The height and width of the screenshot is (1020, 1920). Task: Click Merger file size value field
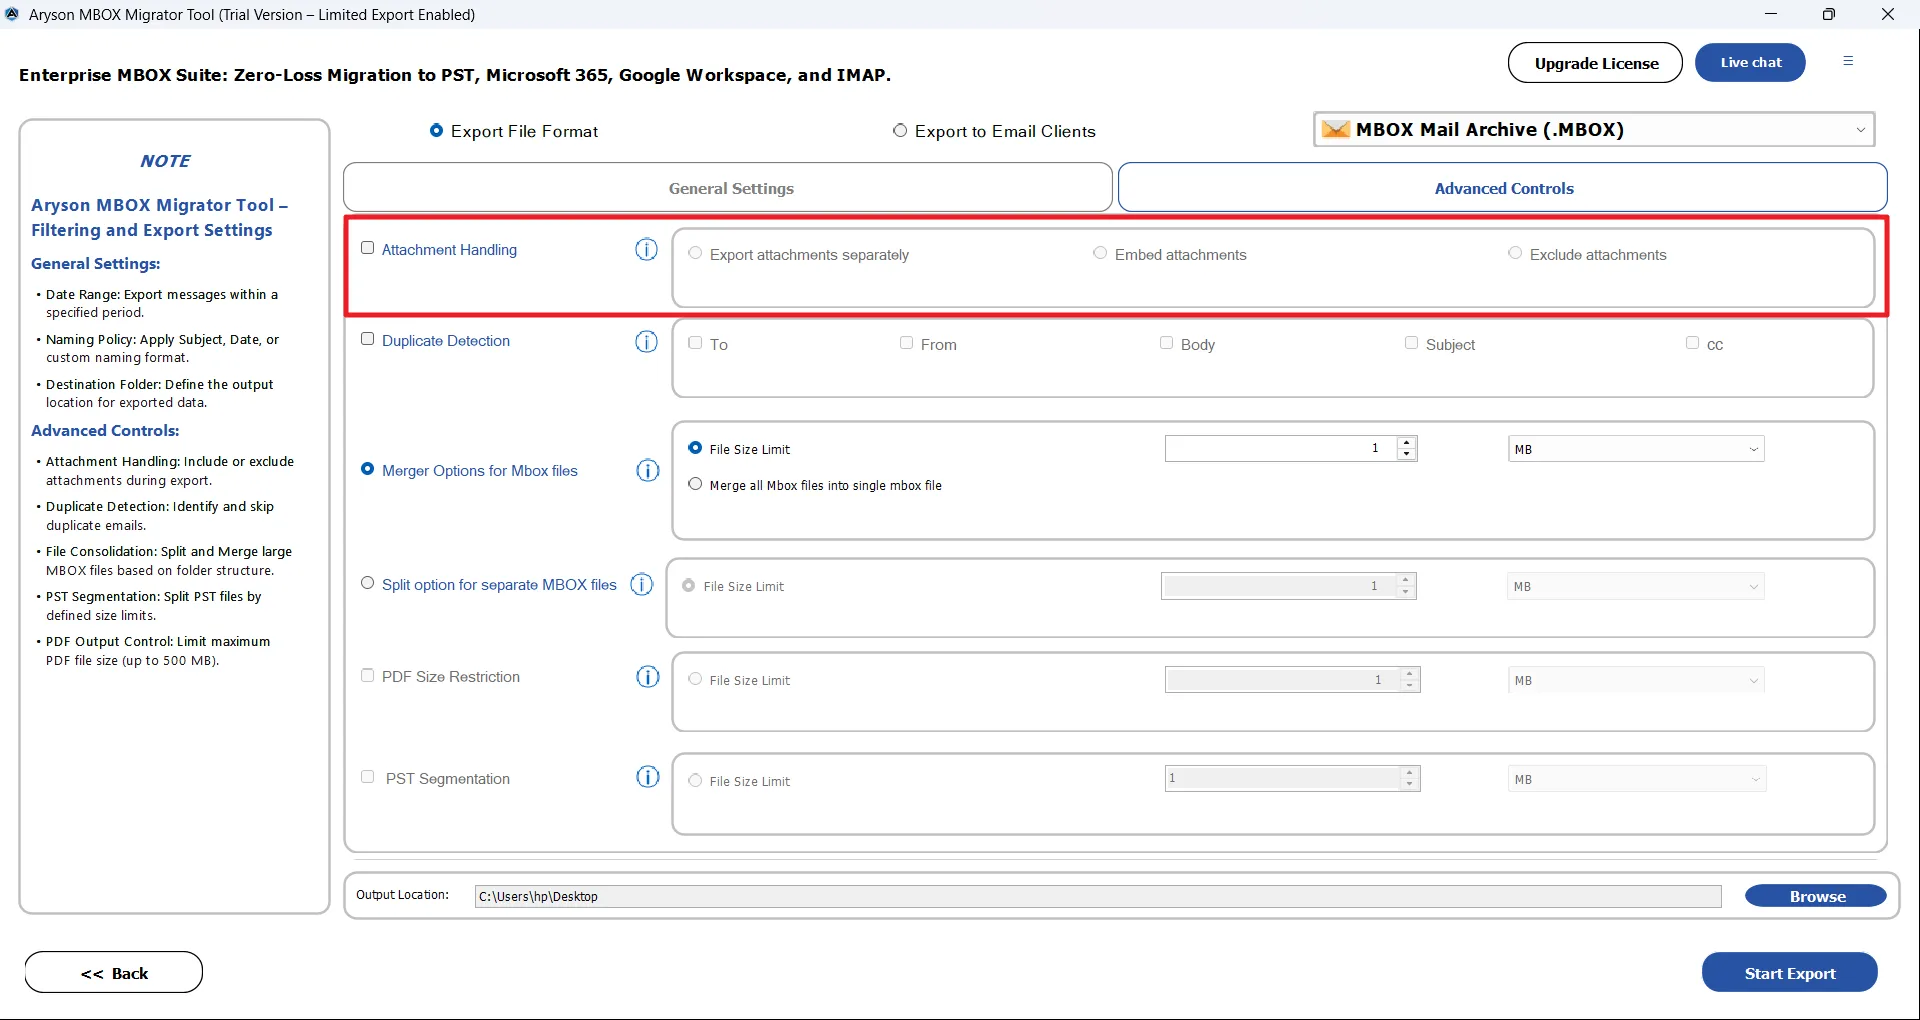(x=1281, y=448)
